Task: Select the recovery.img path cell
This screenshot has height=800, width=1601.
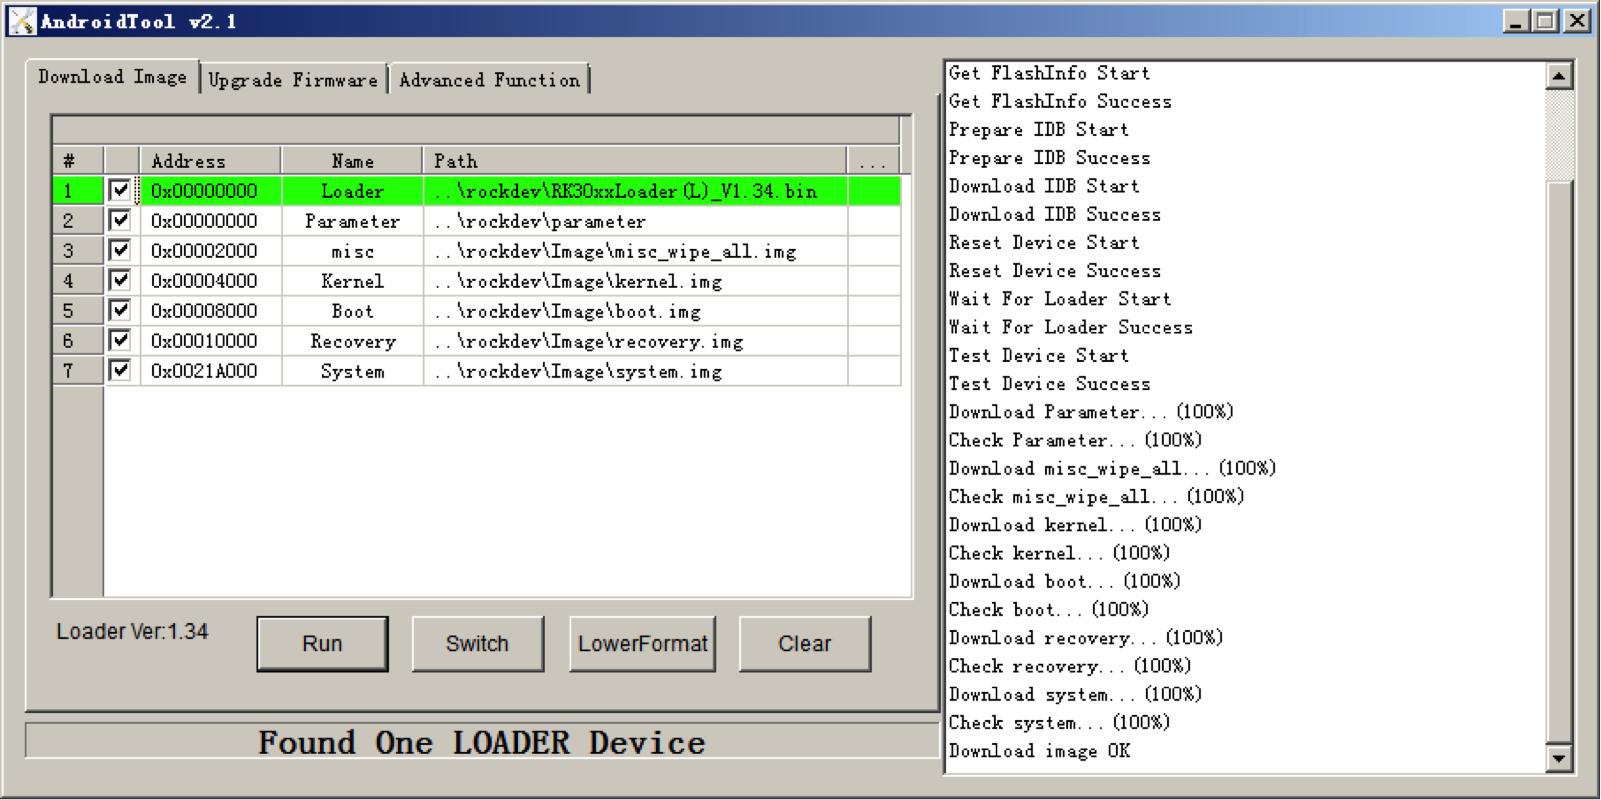Action: (x=635, y=341)
